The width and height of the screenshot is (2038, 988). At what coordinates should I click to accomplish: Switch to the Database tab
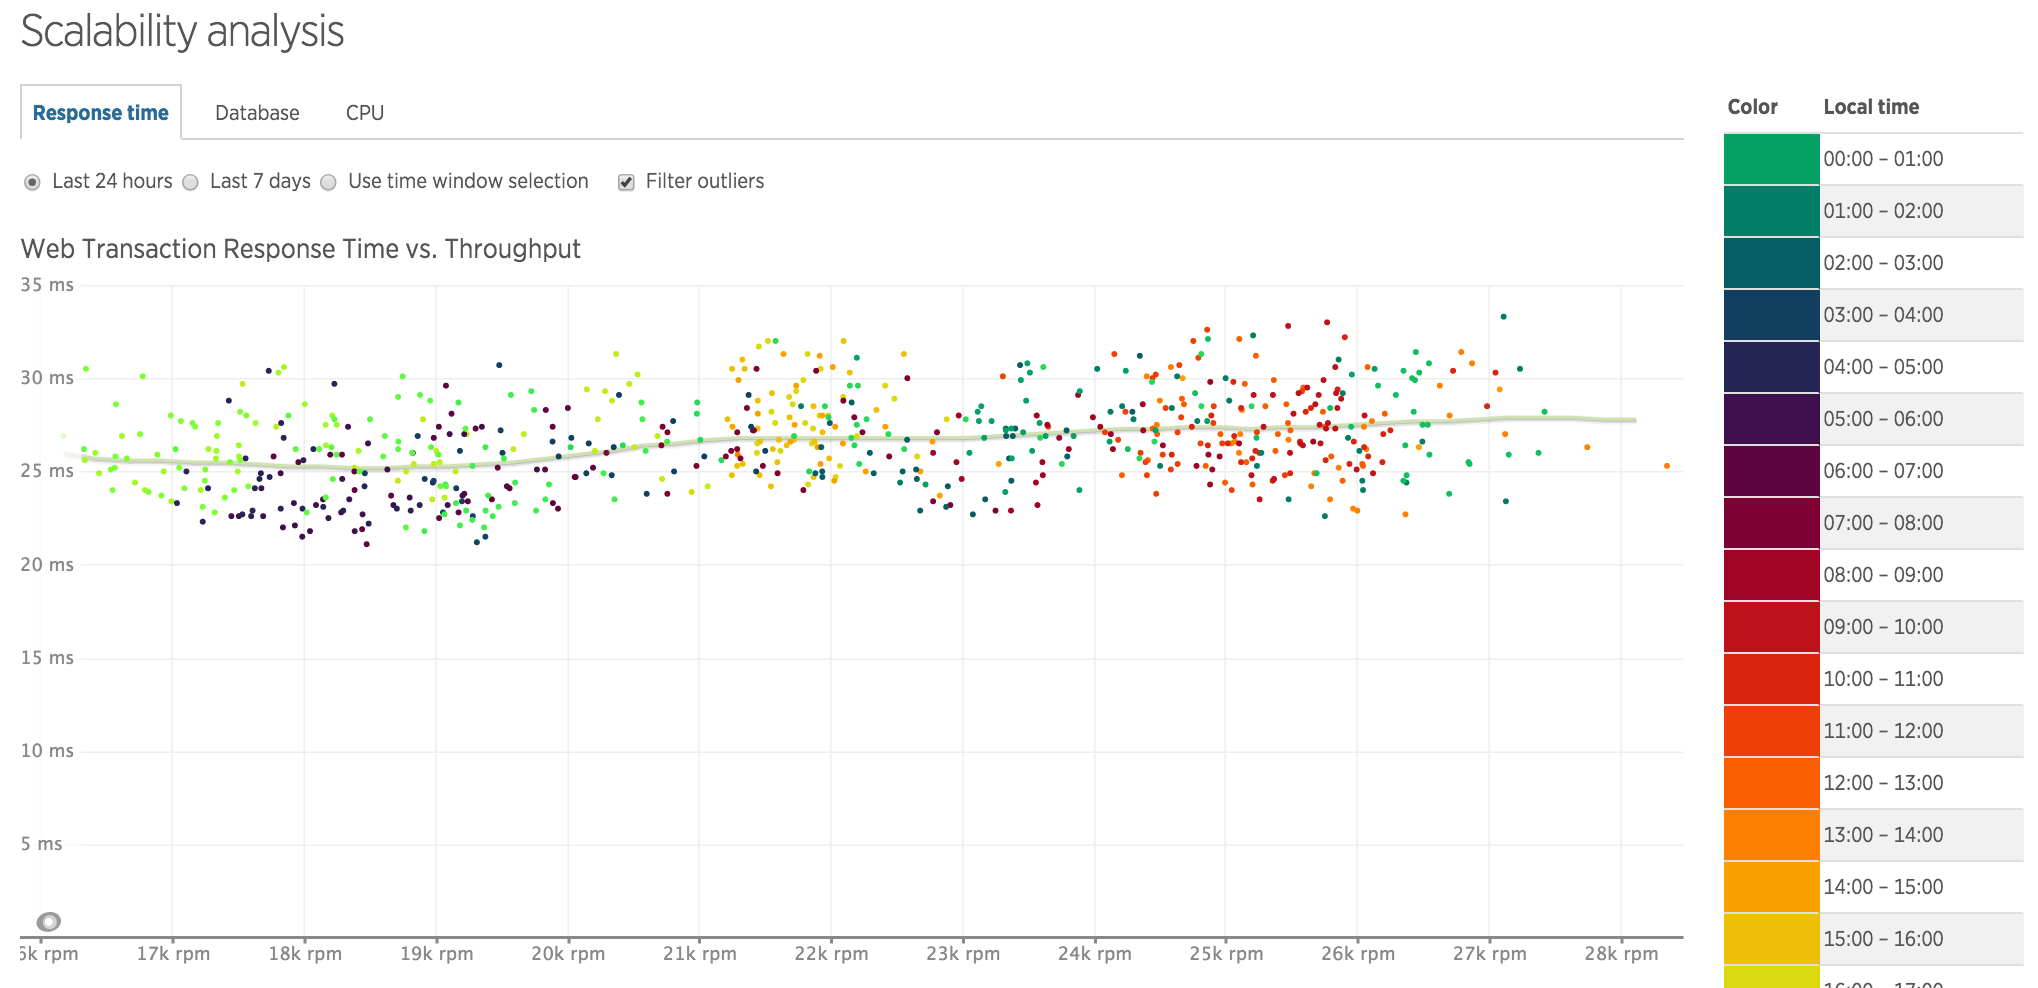(257, 113)
